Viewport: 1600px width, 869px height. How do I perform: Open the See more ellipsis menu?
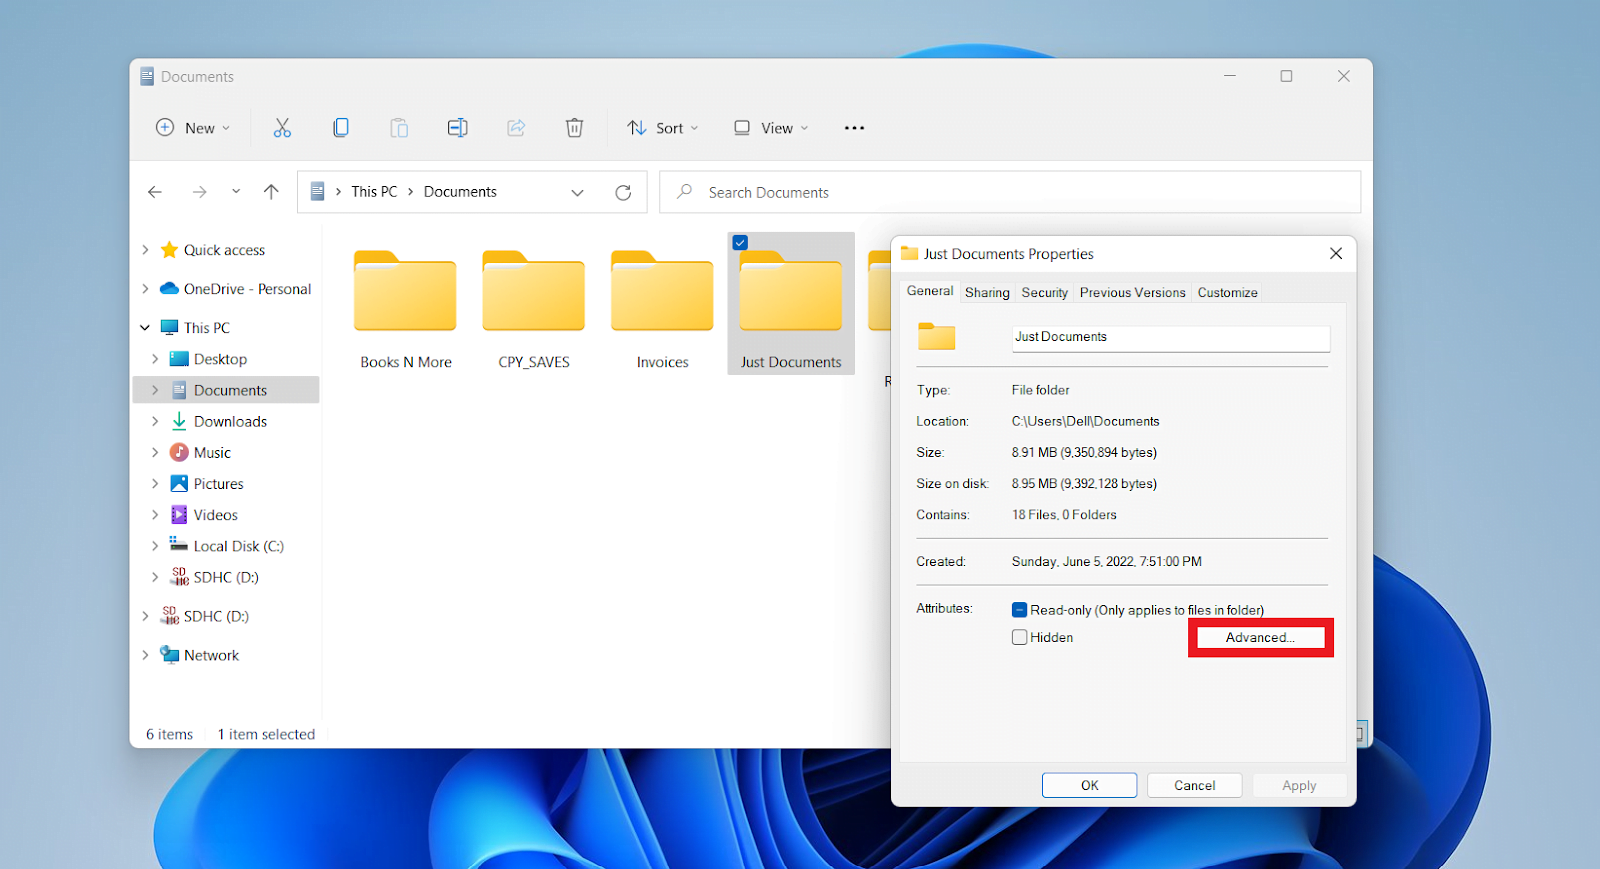(854, 128)
